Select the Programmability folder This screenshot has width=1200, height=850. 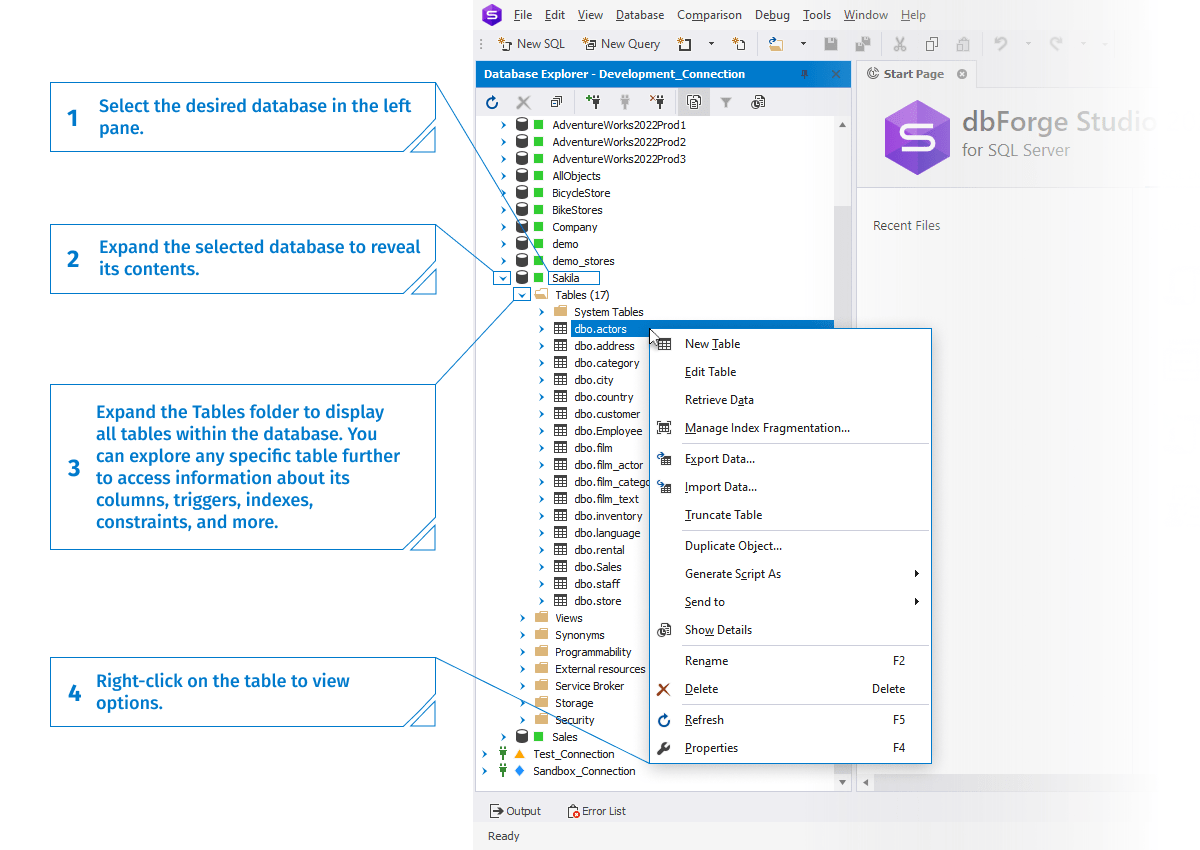(593, 652)
